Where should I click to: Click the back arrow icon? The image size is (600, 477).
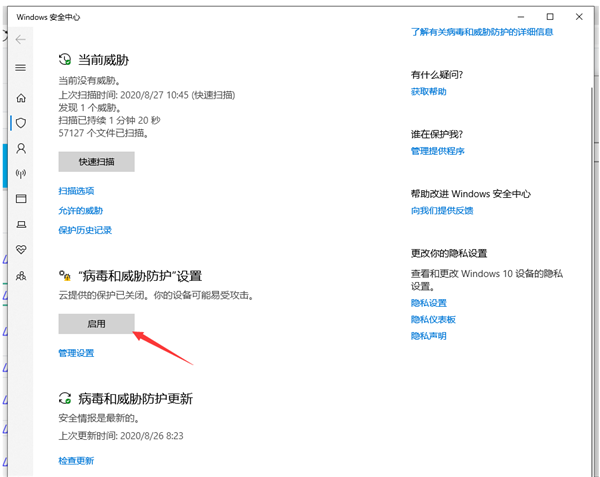[x=21, y=40]
